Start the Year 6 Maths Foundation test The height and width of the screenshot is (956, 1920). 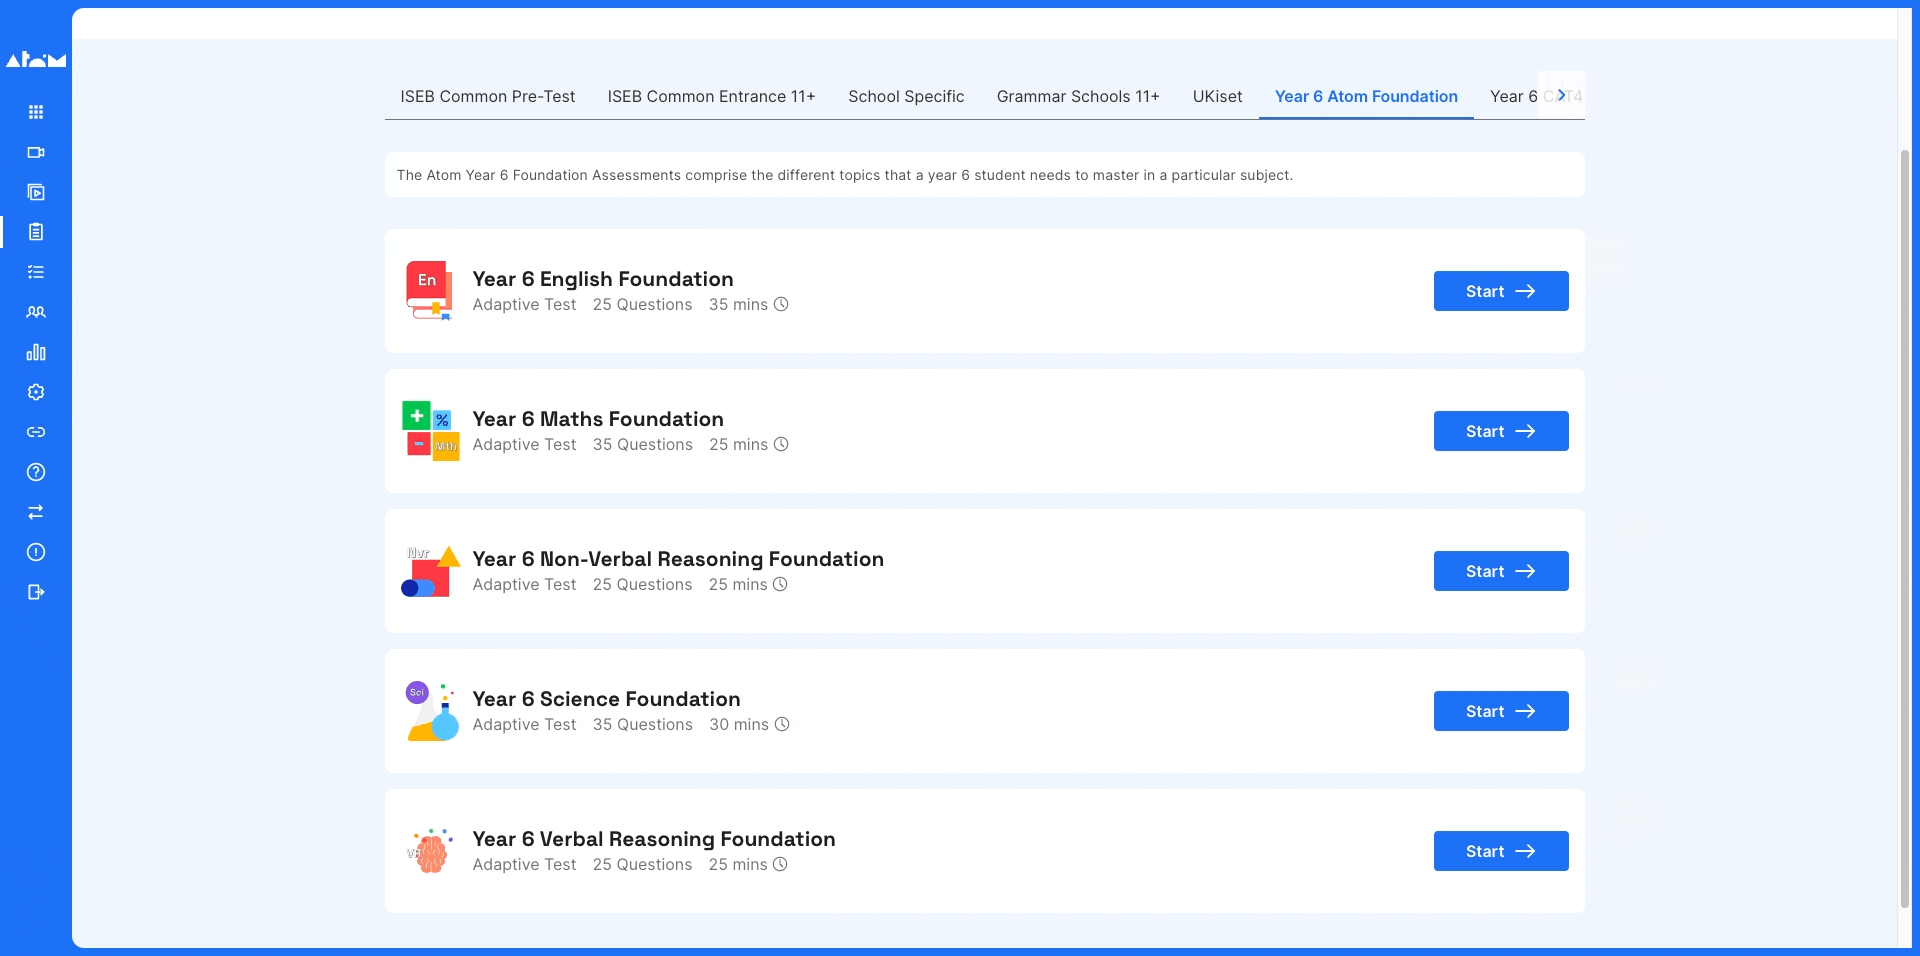click(x=1501, y=431)
